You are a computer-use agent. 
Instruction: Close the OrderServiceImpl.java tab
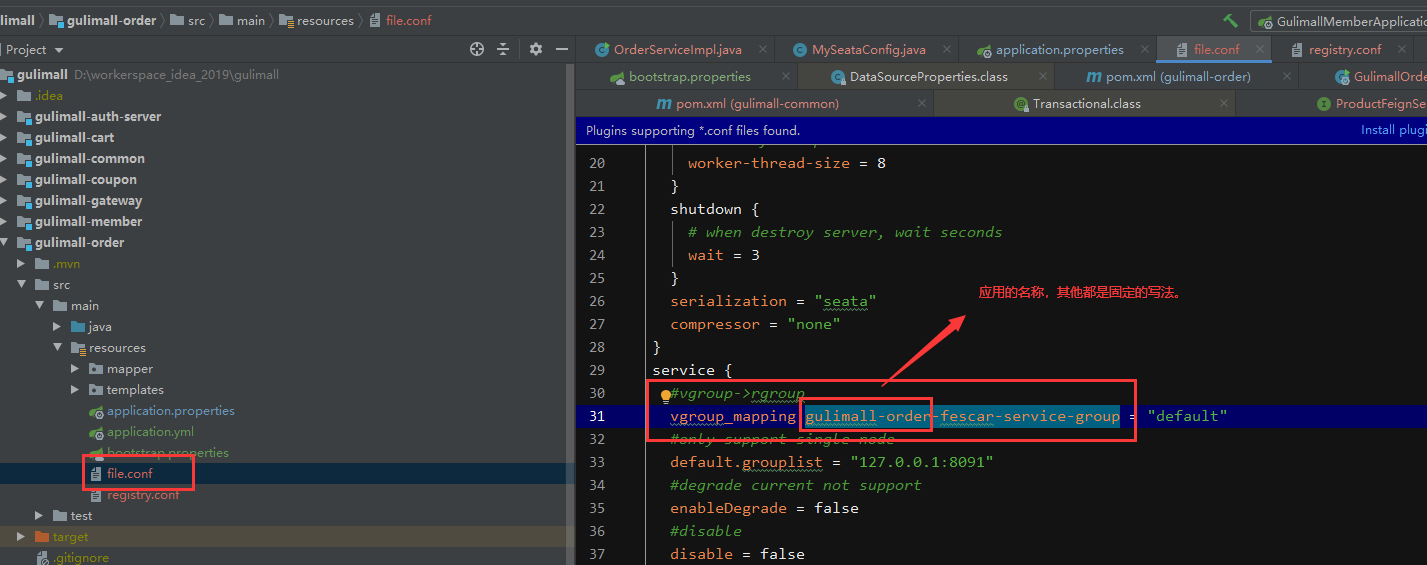pos(763,49)
